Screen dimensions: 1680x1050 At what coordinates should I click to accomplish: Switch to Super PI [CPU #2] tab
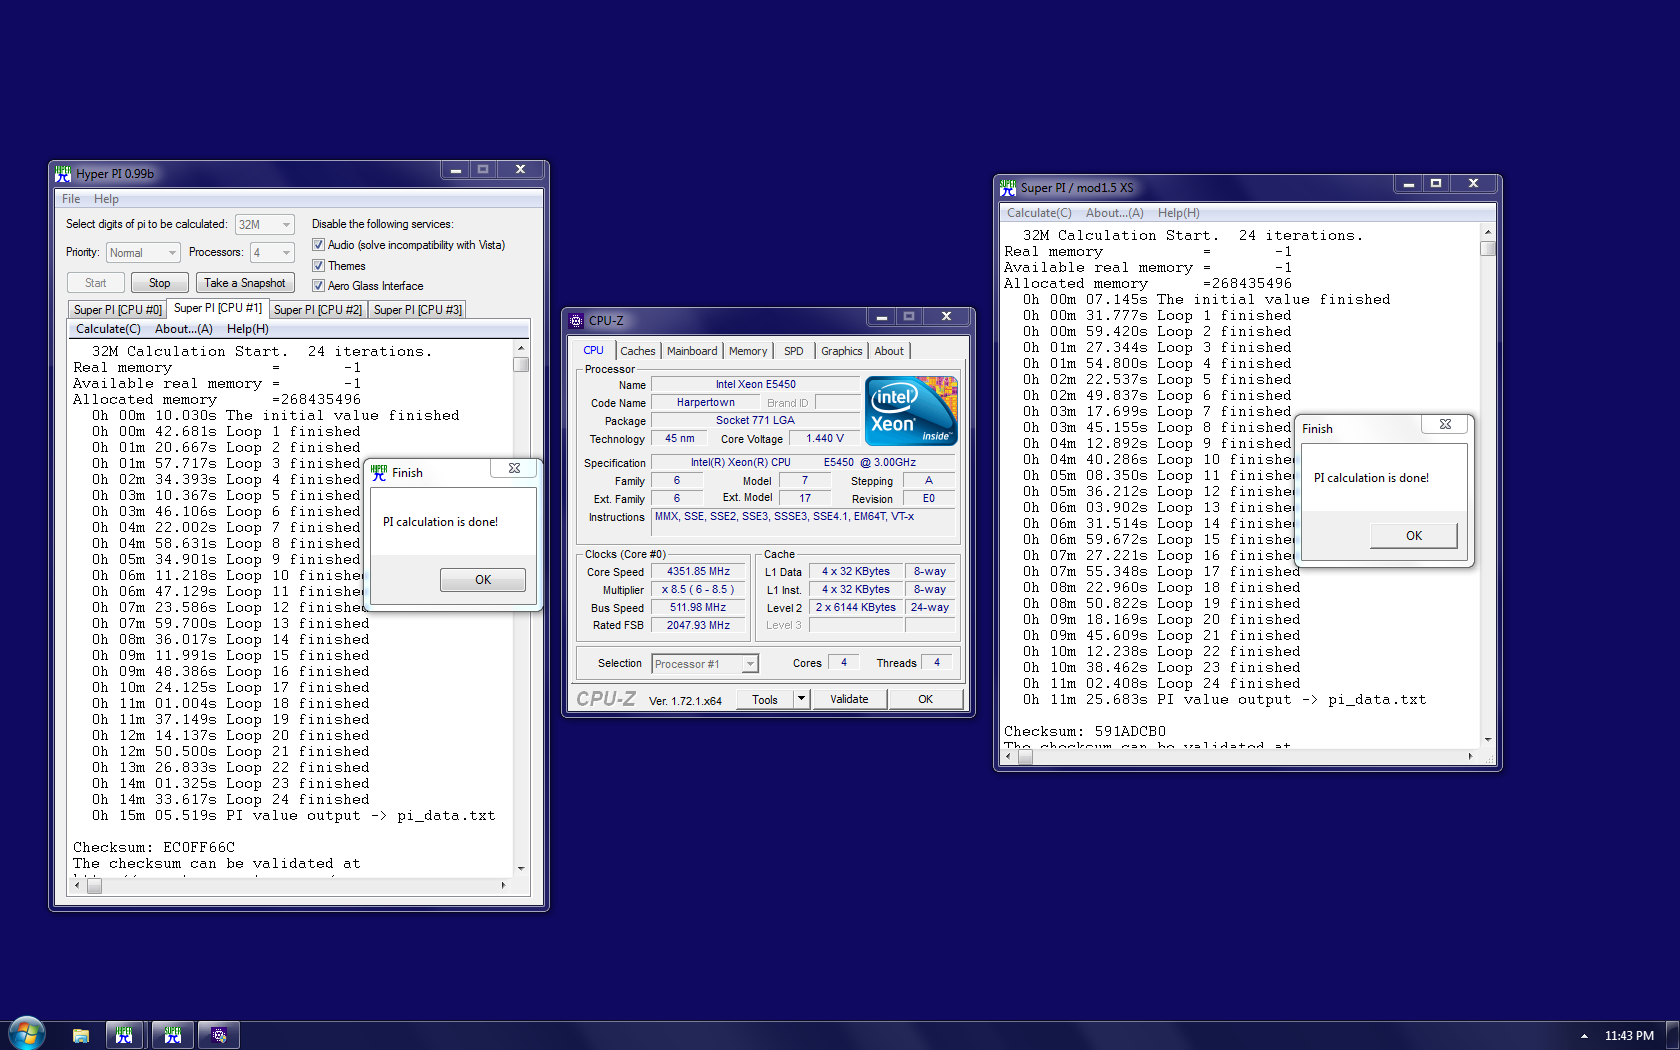(318, 310)
